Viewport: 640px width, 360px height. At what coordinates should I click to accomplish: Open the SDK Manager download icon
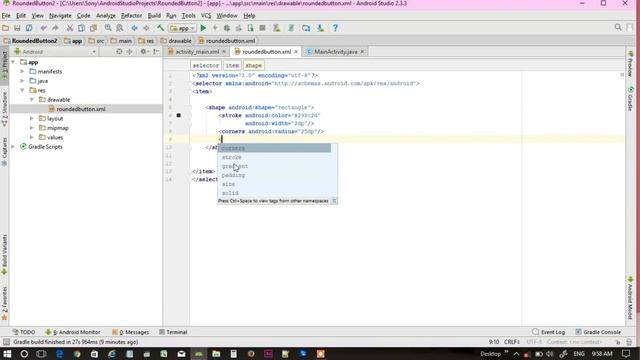click(320, 28)
